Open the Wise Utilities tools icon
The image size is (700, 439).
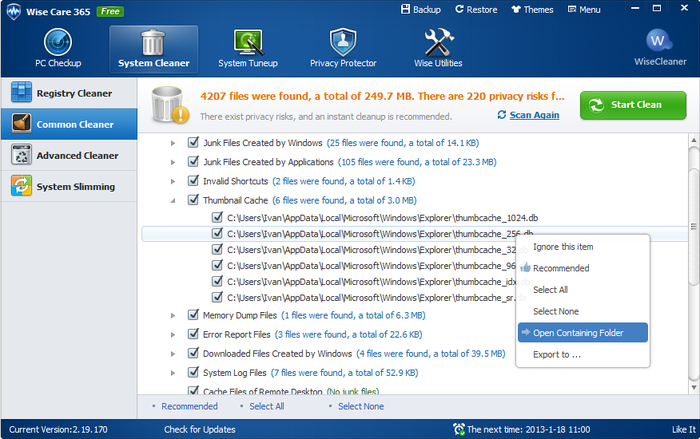coord(438,42)
